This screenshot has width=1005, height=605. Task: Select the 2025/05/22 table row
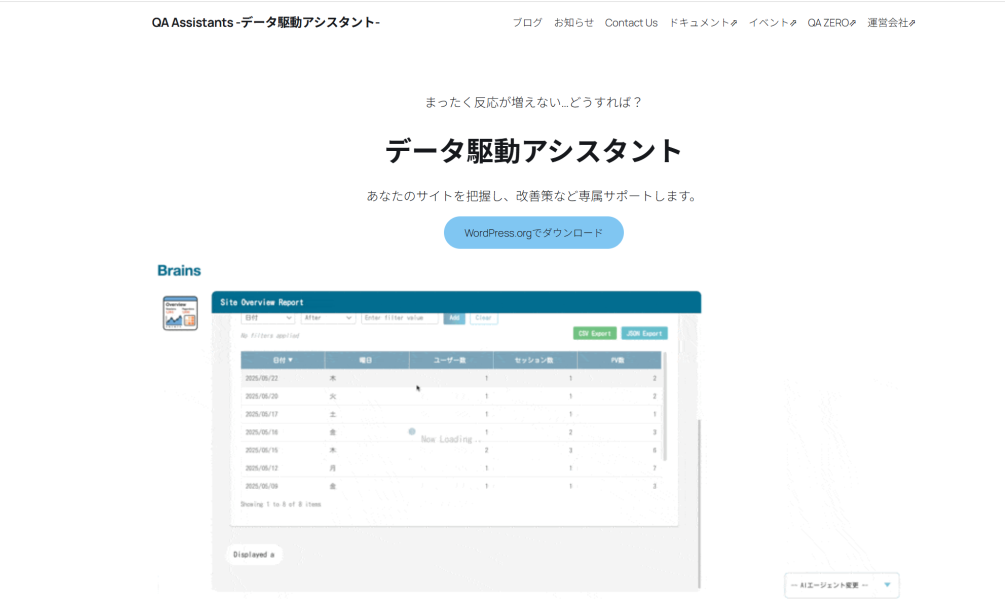click(450, 379)
